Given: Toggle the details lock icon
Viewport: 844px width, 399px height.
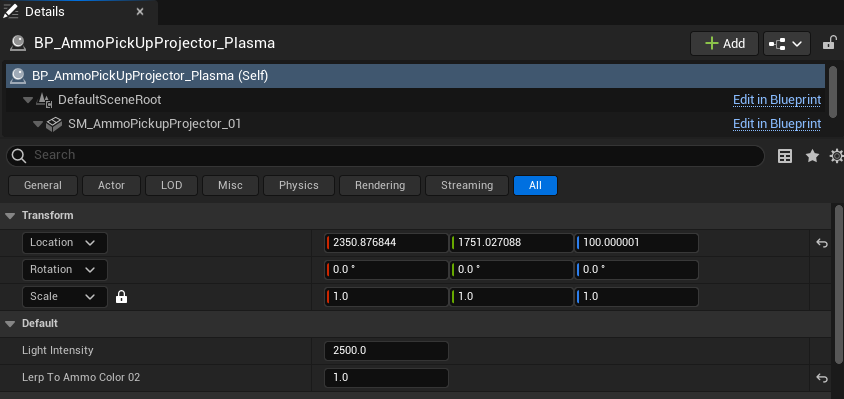Looking at the screenshot, I should tap(829, 43).
